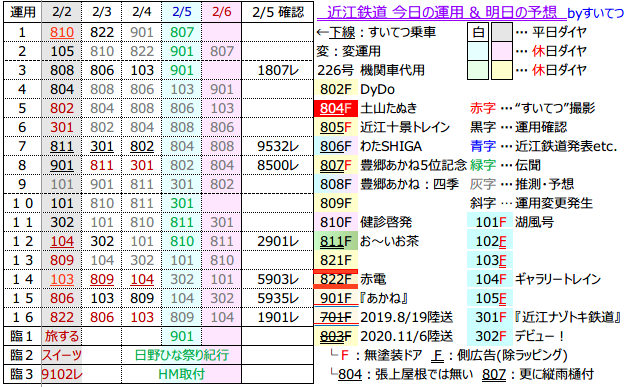Click the 809F legend cell
The image size is (636, 387).
click(x=335, y=203)
